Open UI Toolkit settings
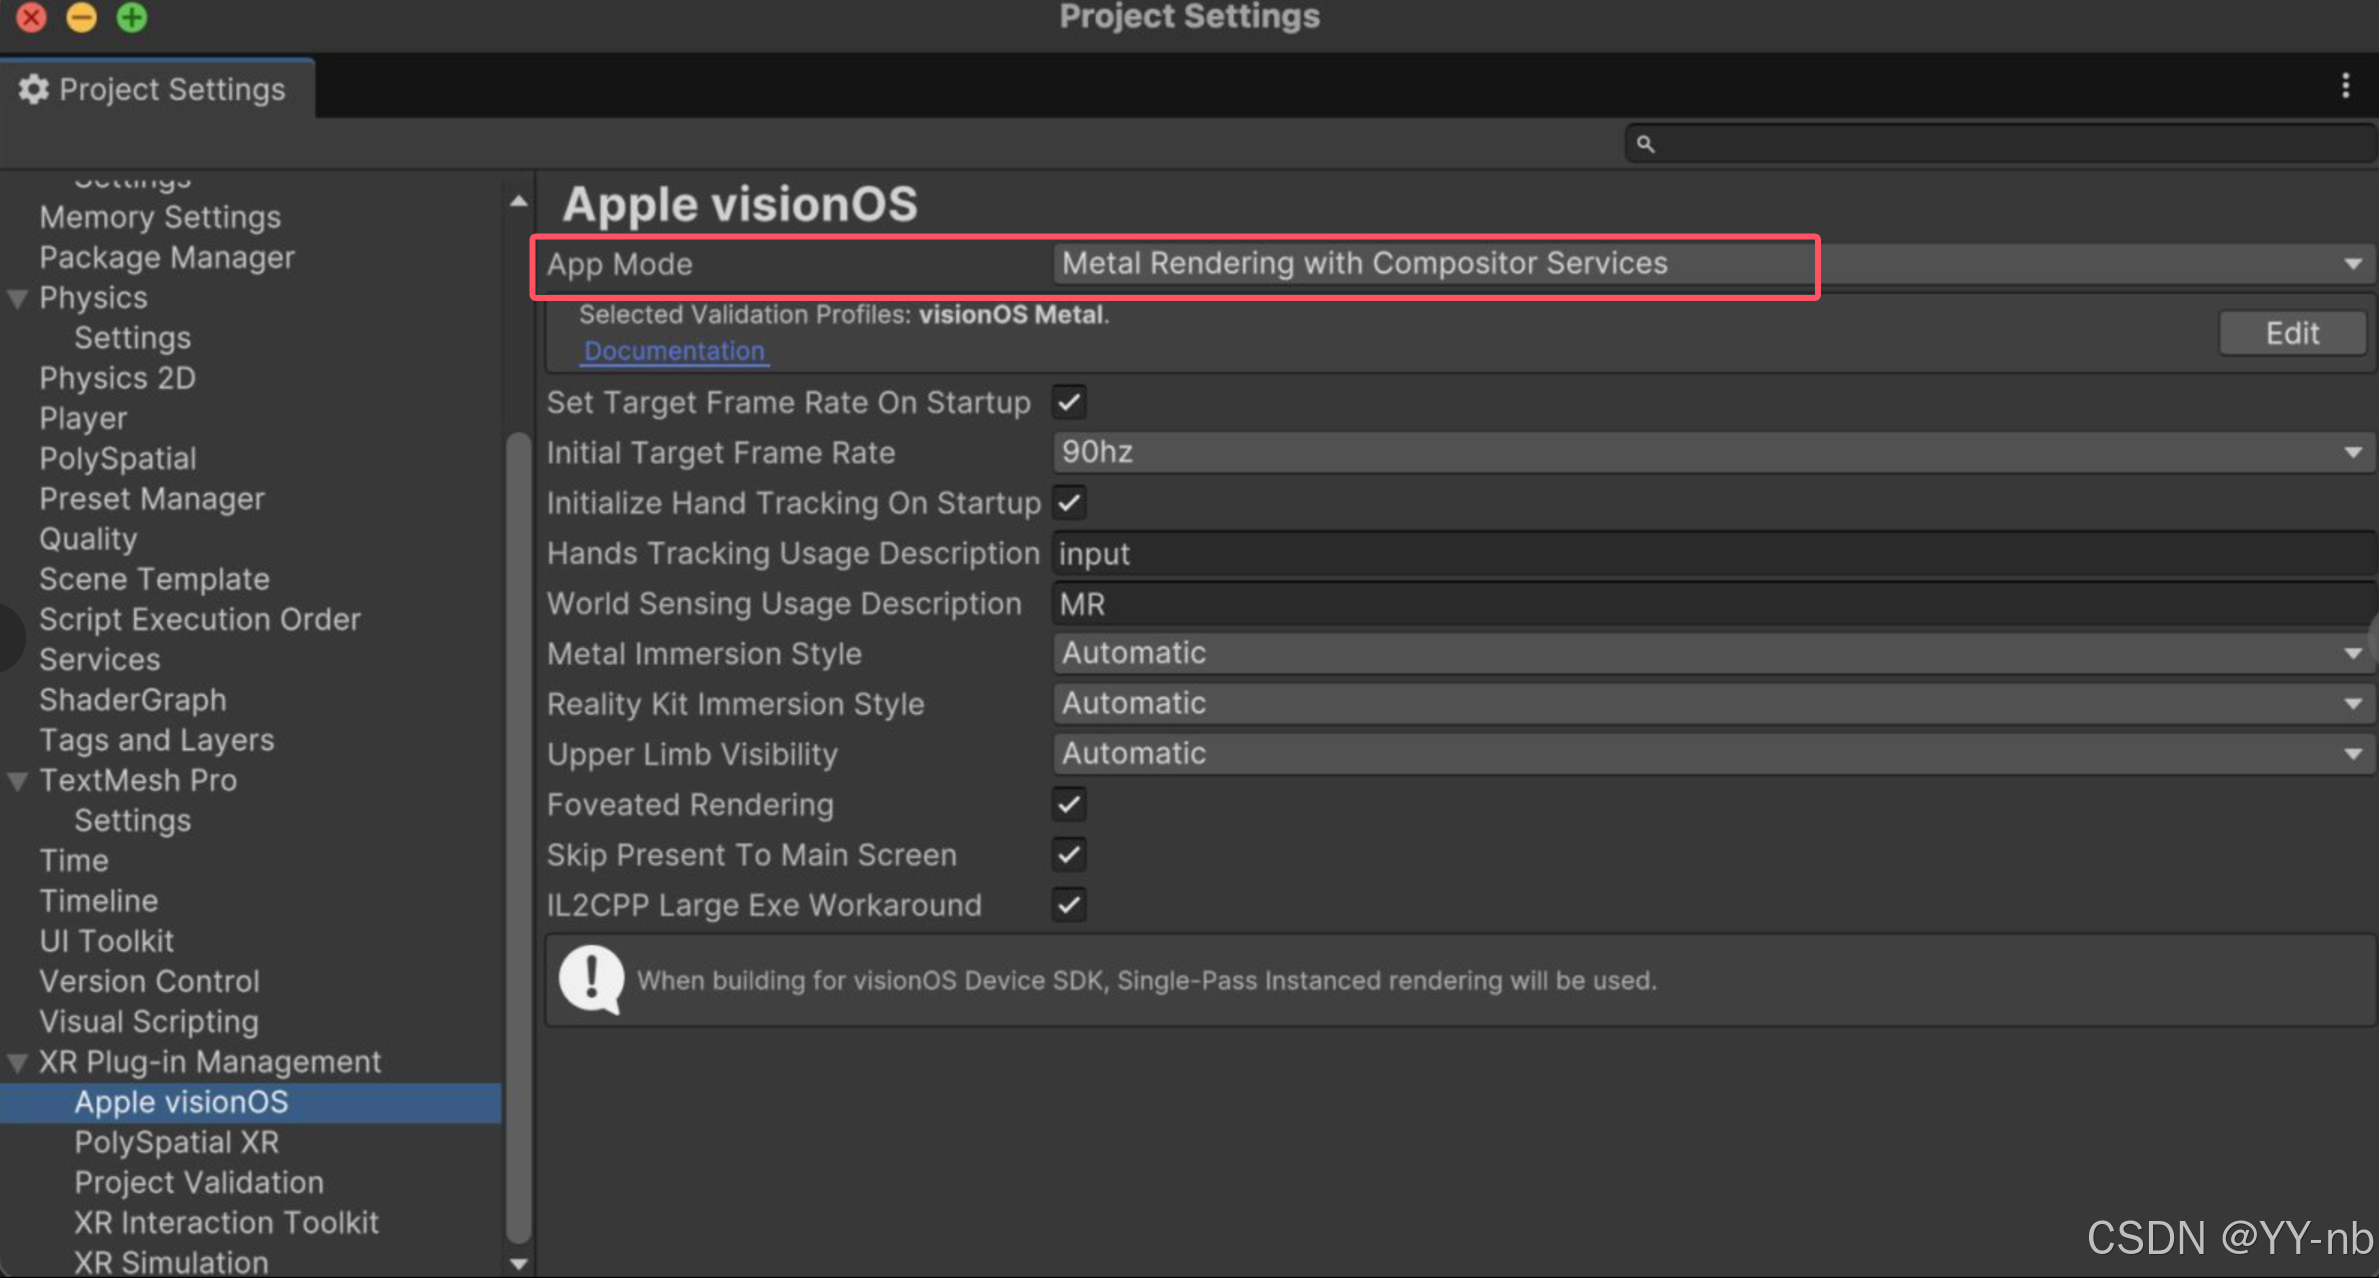The image size is (2379, 1278). pos(106,941)
